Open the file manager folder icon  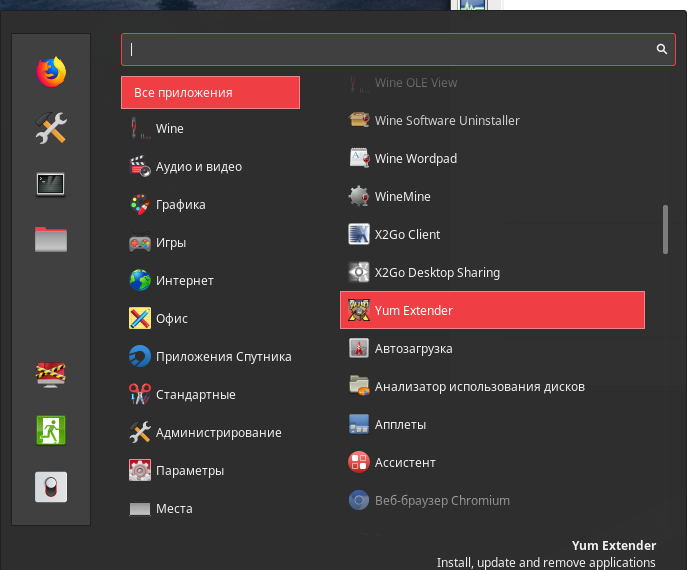point(51,239)
